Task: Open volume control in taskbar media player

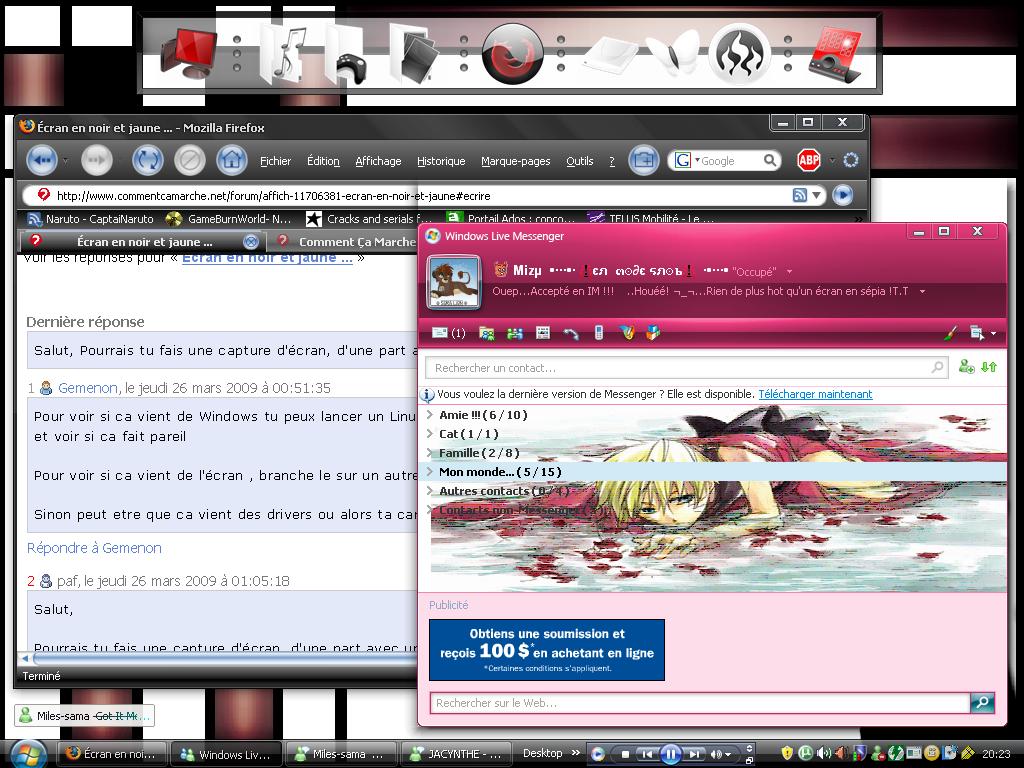Action: [717, 754]
